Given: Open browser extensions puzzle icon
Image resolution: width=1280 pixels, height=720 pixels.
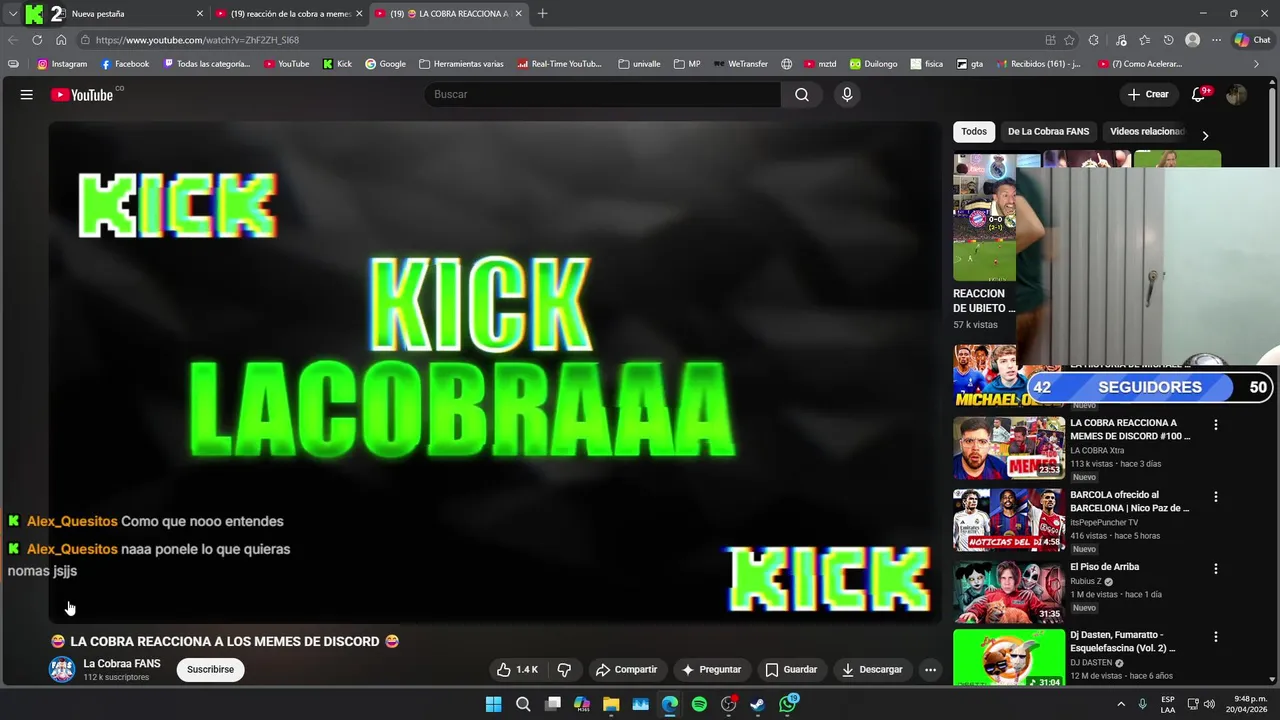Looking at the screenshot, I should click(1093, 40).
